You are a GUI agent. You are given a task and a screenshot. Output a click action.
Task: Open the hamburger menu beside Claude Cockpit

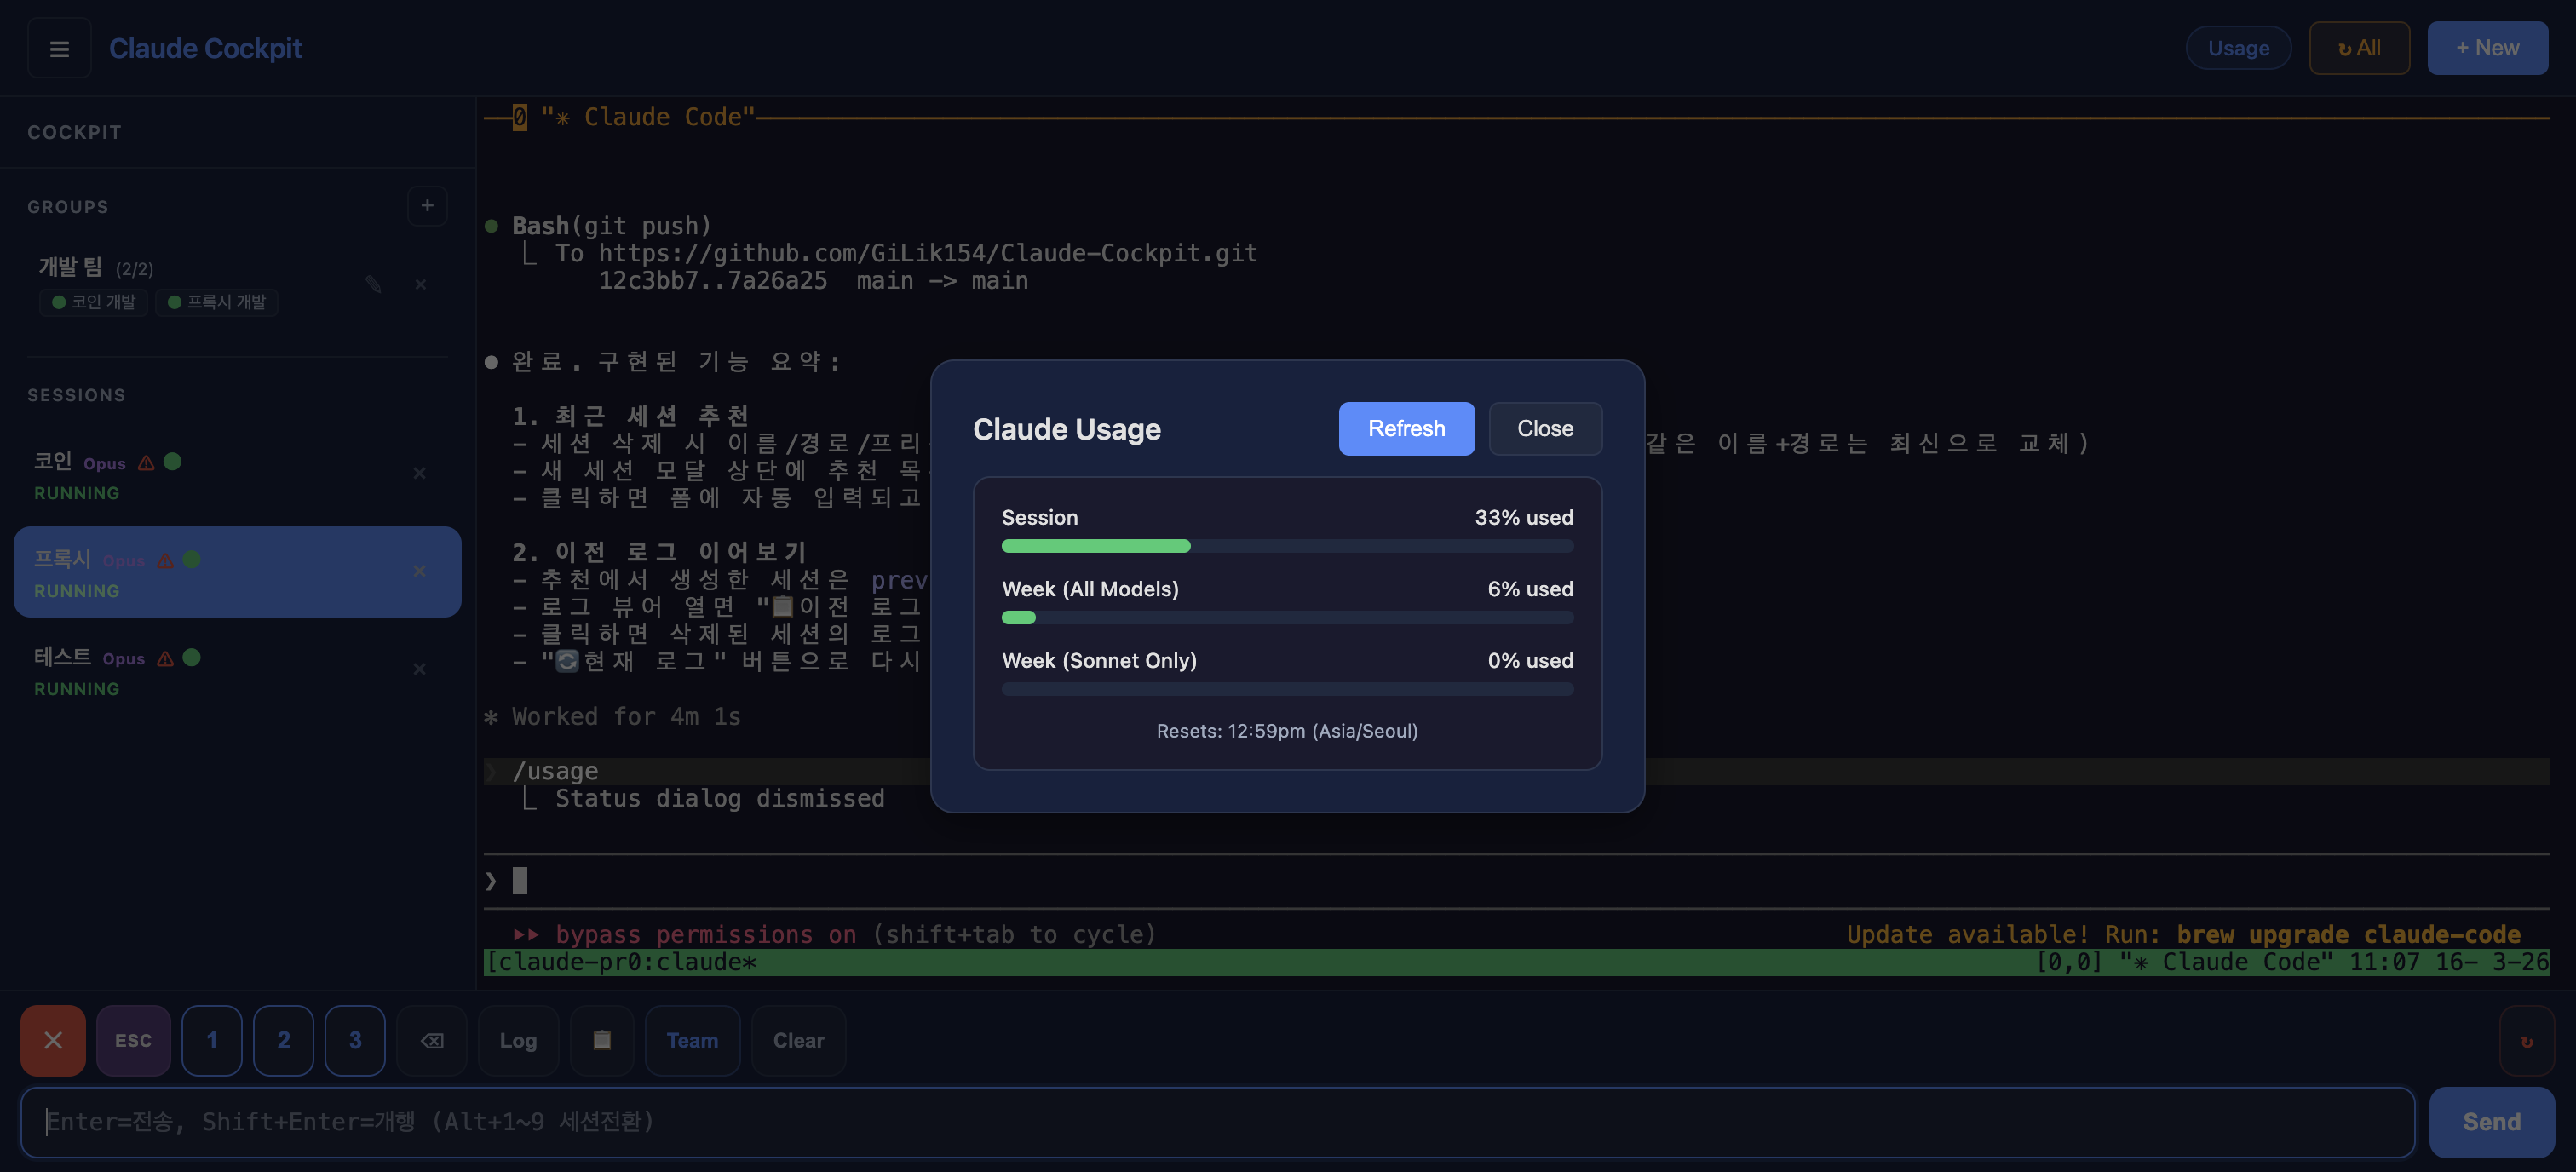click(x=59, y=48)
